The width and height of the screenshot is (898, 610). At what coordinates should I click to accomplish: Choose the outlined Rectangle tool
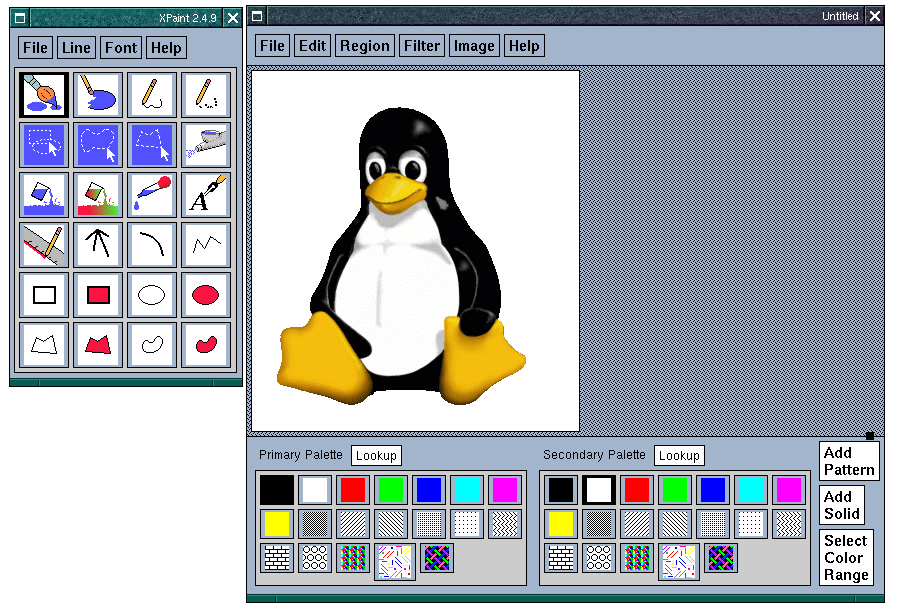pos(44,295)
